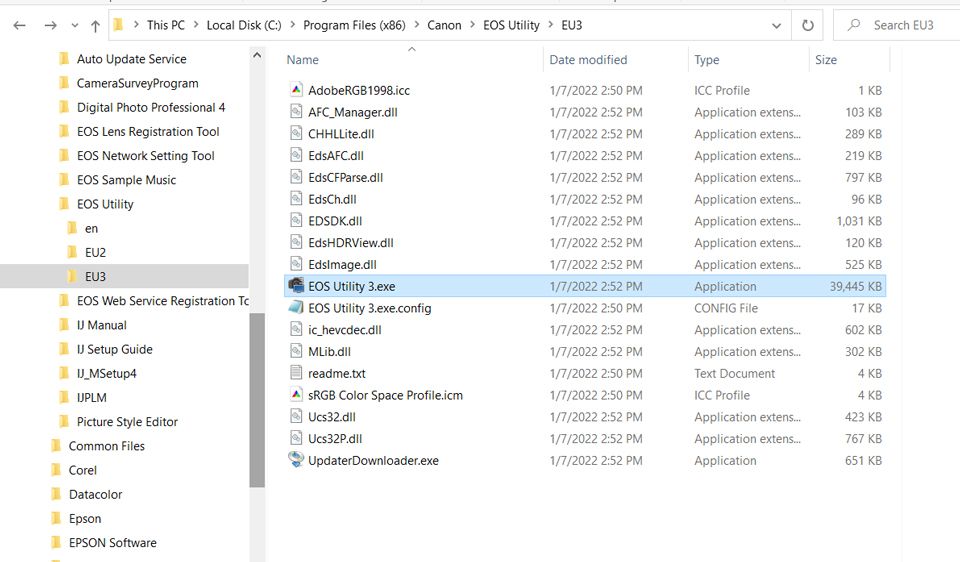This screenshot has height=562, width=960.
Task: Select the en subfolder in tree
Action: pyautogui.click(x=91, y=228)
